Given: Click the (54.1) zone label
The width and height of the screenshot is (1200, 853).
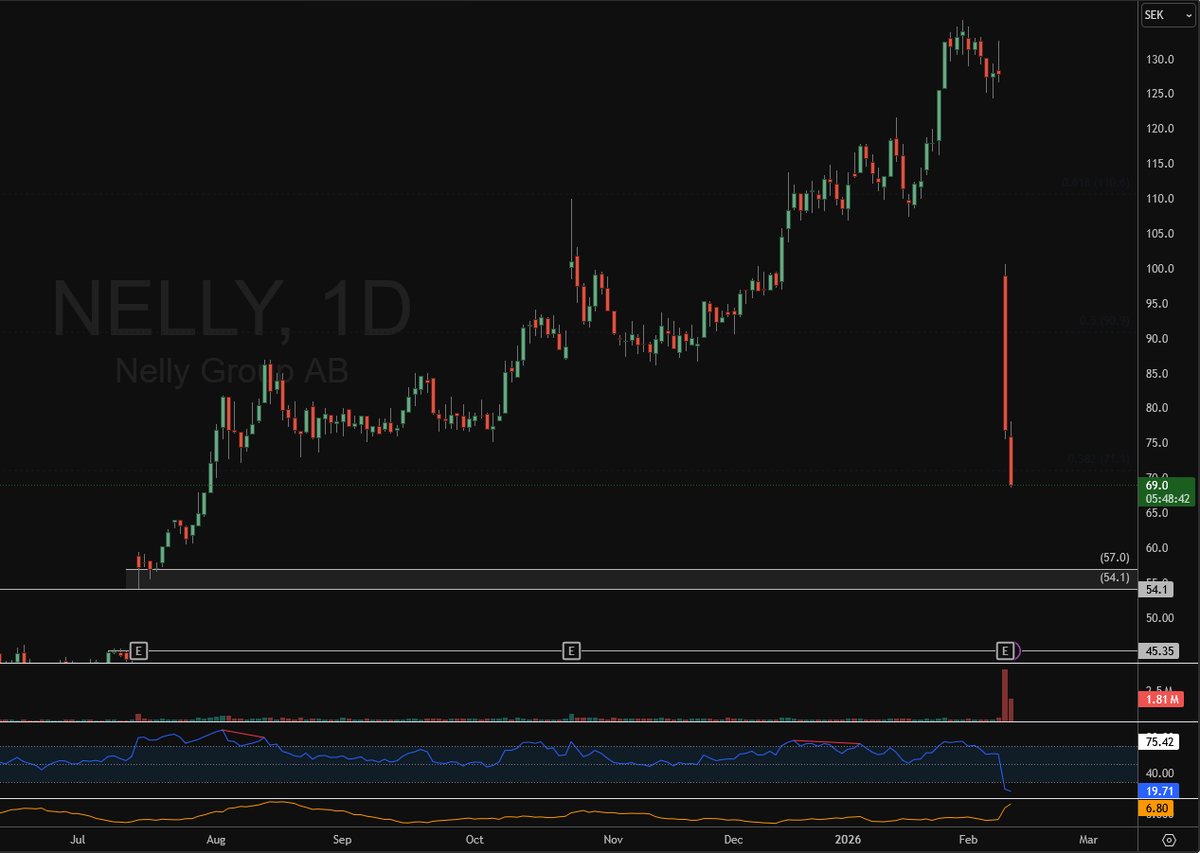Looking at the screenshot, I should 1114,577.
